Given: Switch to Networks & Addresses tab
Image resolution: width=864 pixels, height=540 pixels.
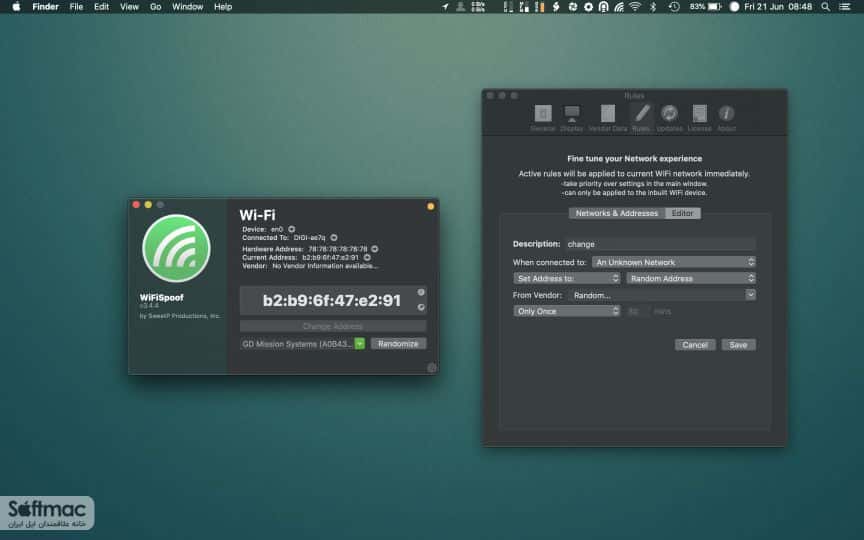Looking at the screenshot, I should (617, 213).
